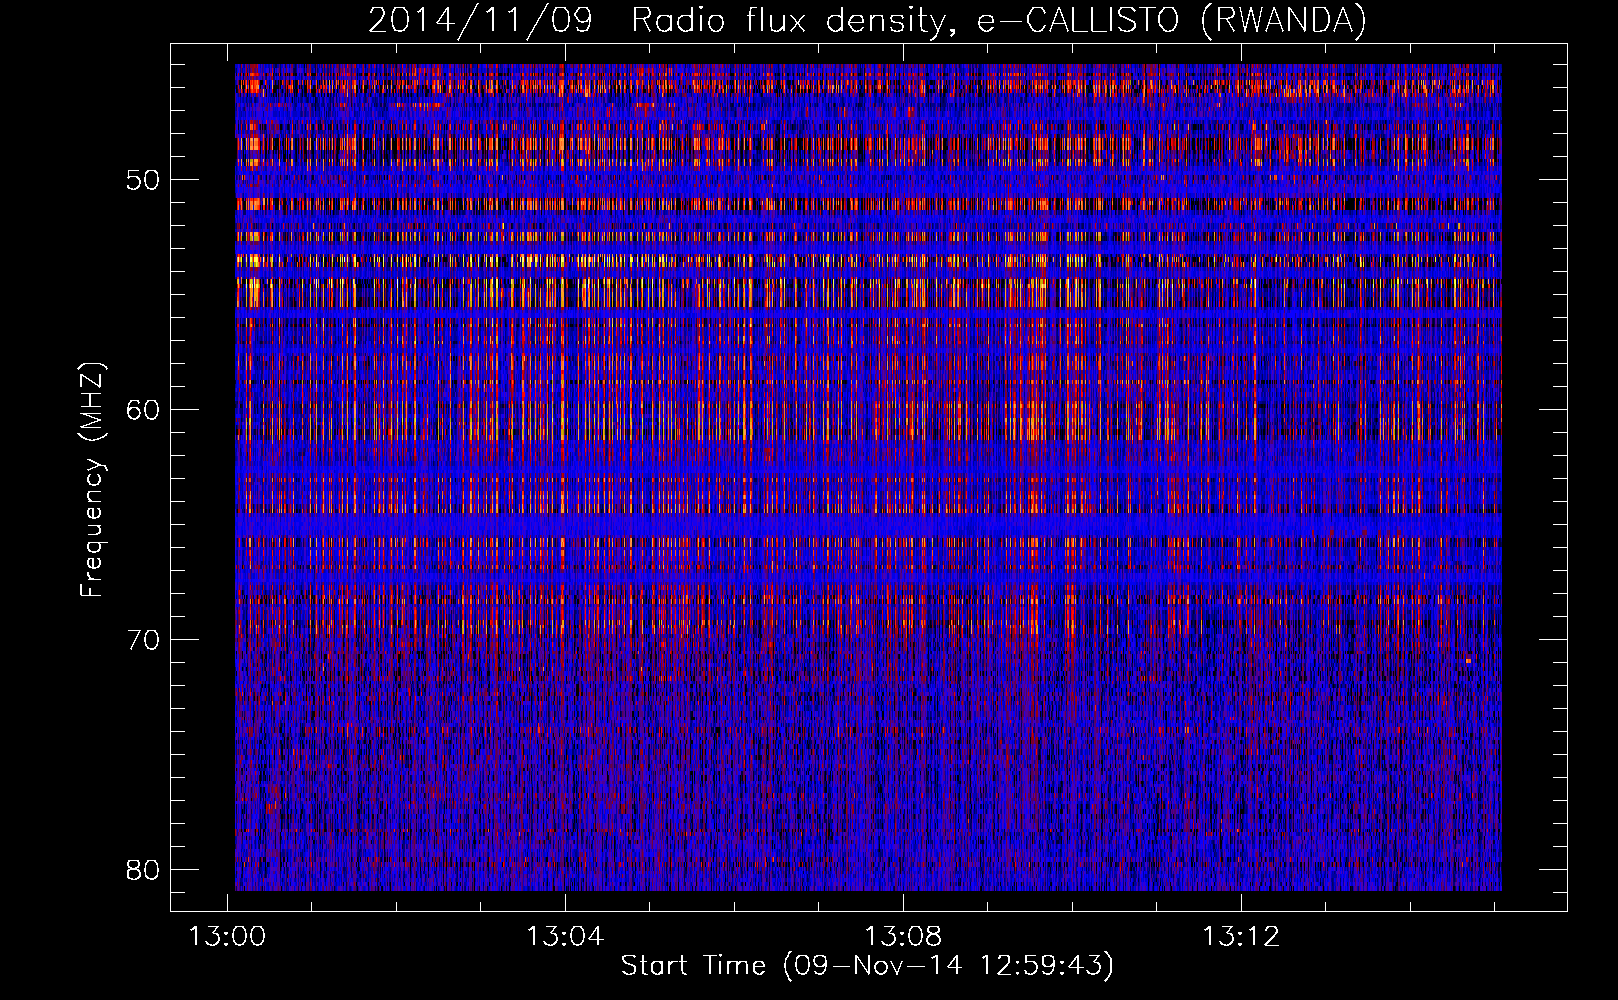This screenshot has height=1000, width=1618.
Task: Click the 50 MHz frequency tick label
Action: tap(143, 181)
